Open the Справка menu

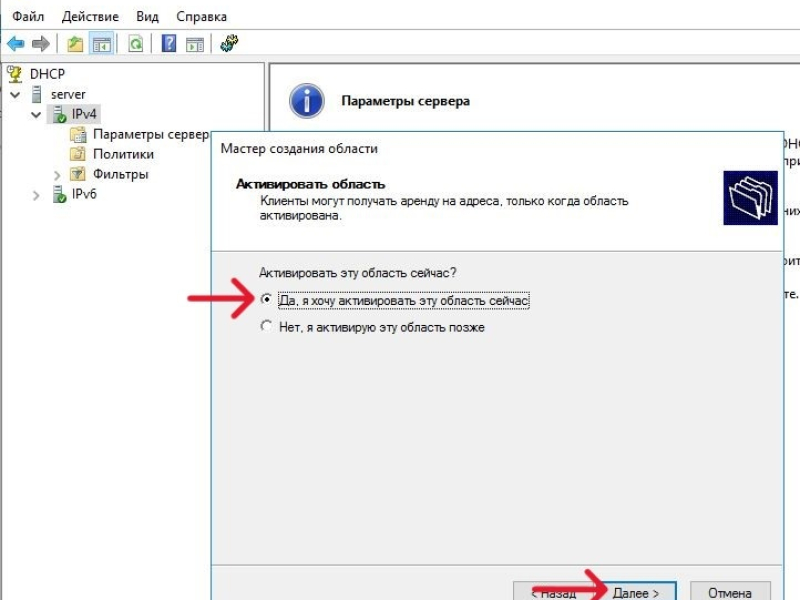point(202,17)
